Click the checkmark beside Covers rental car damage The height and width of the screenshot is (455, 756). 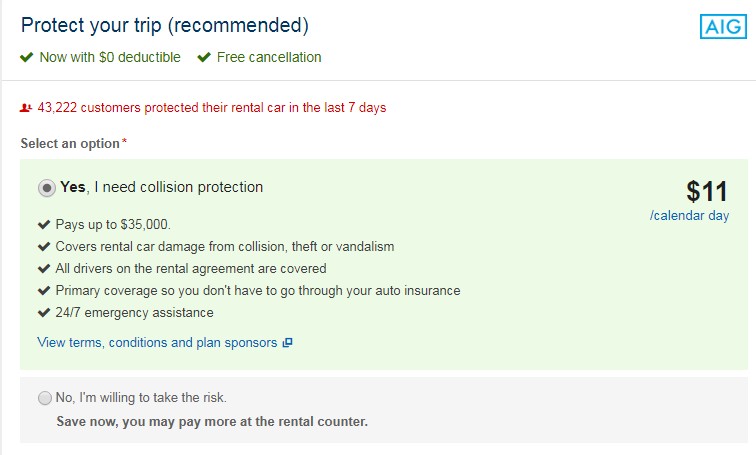click(44, 247)
